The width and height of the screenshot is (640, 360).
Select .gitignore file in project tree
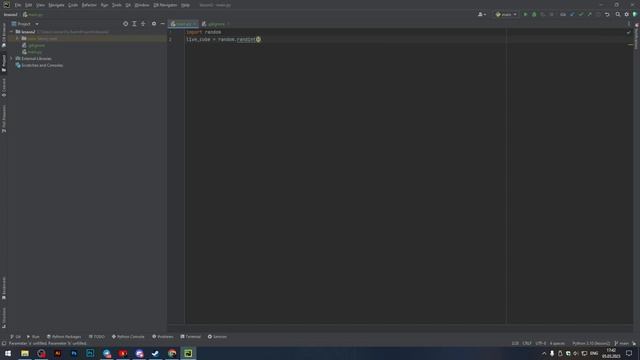[34, 45]
